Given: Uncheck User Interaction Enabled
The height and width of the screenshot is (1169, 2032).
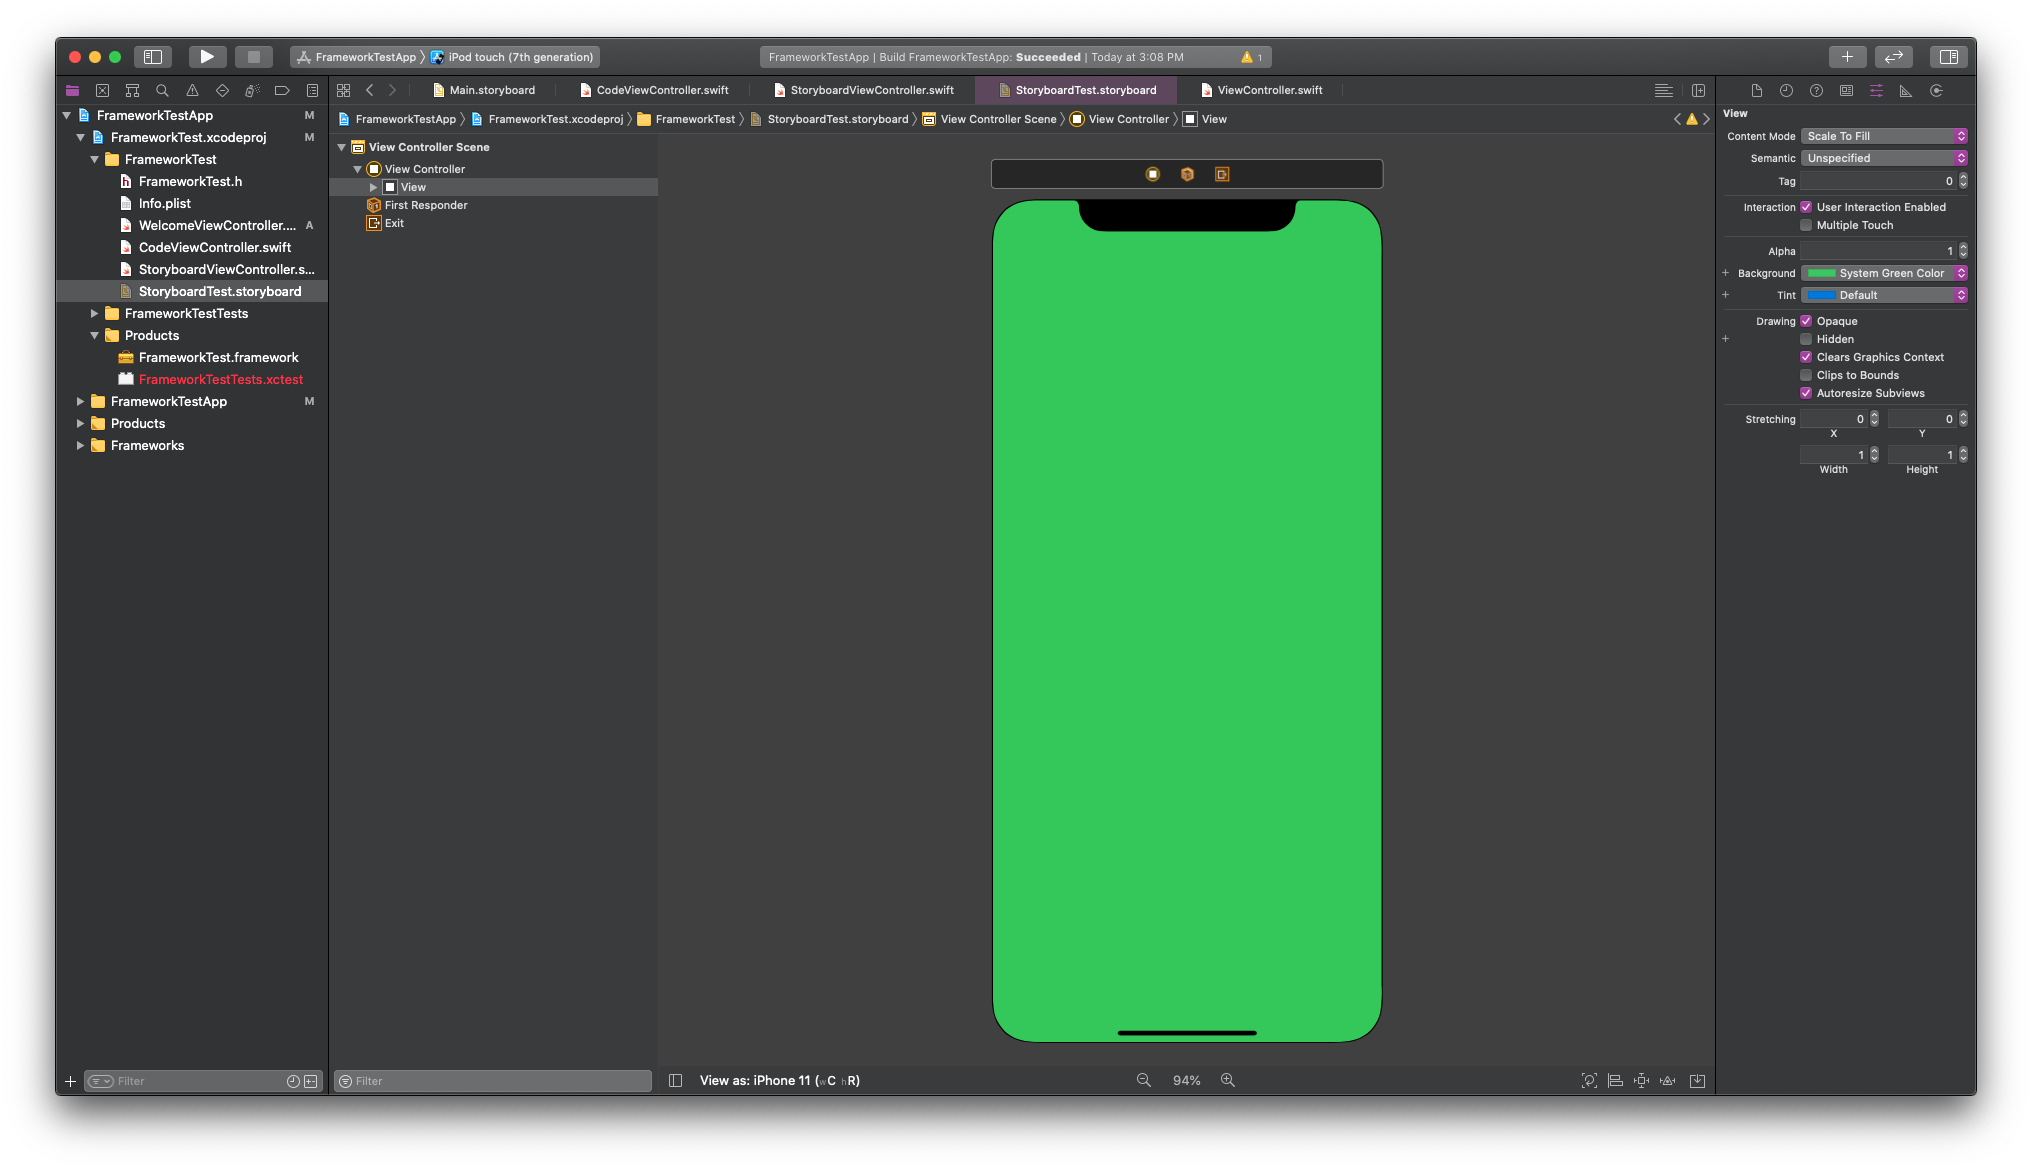Looking at the screenshot, I should [1806, 207].
